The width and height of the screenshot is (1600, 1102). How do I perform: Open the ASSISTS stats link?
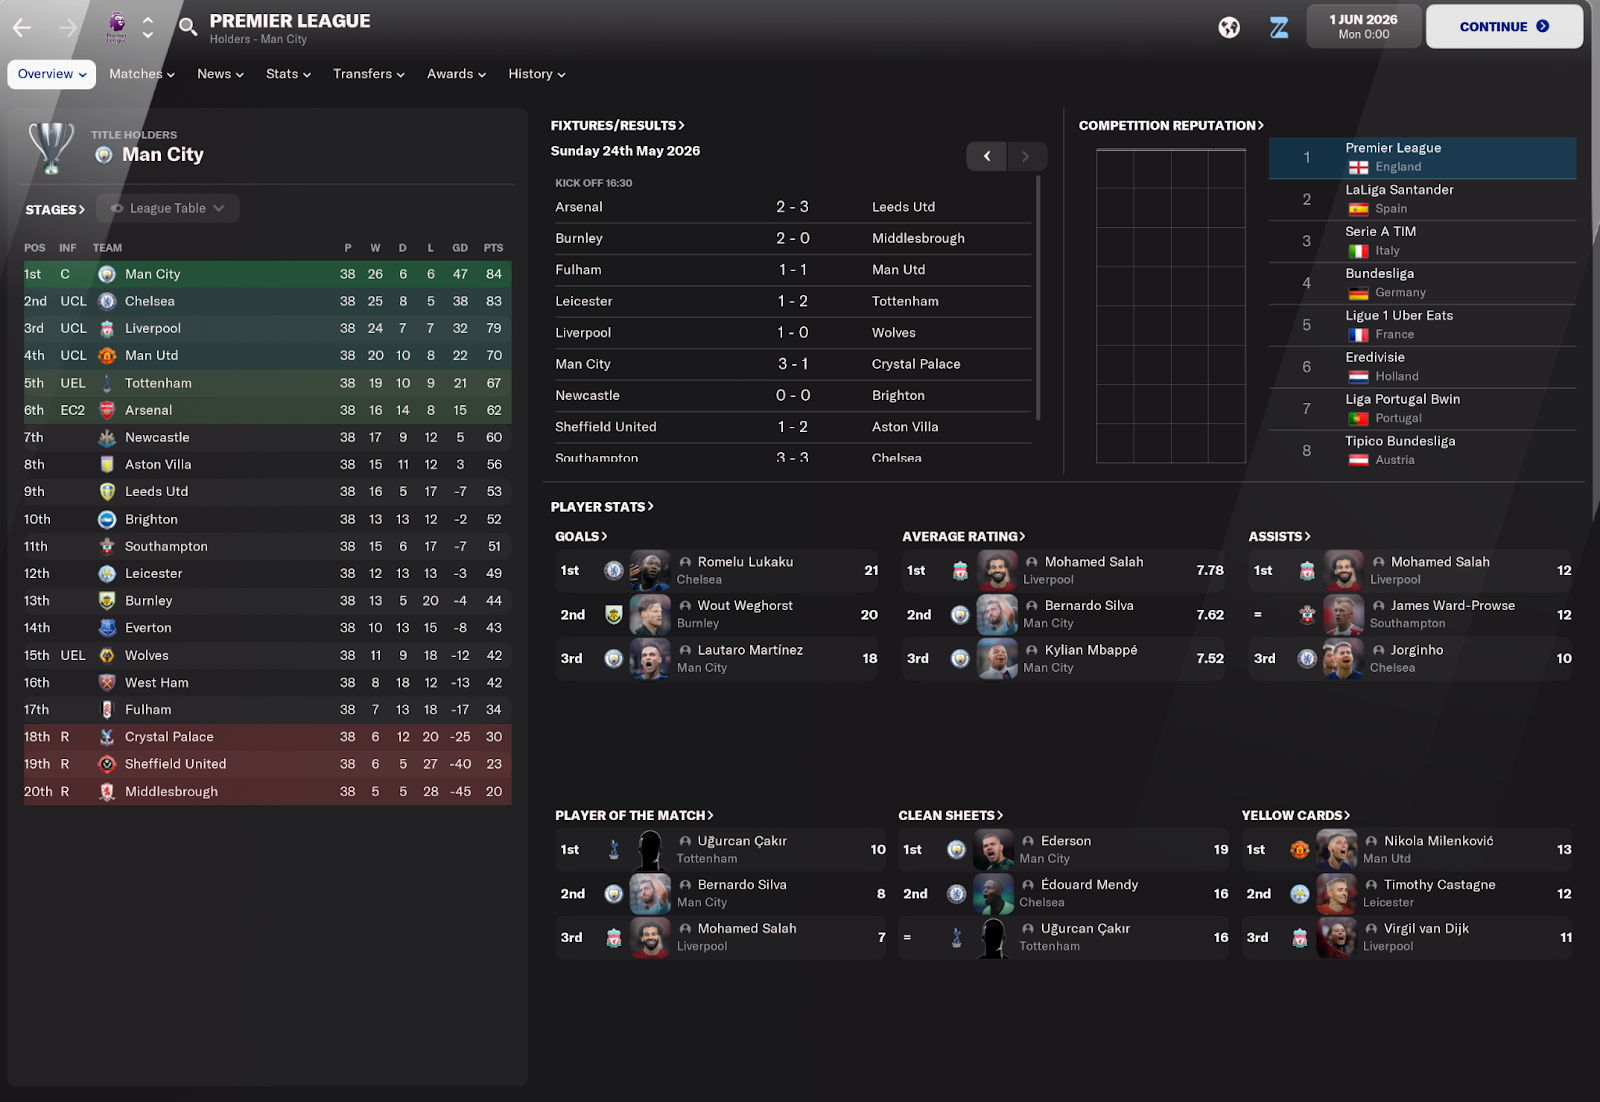coord(1279,537)
